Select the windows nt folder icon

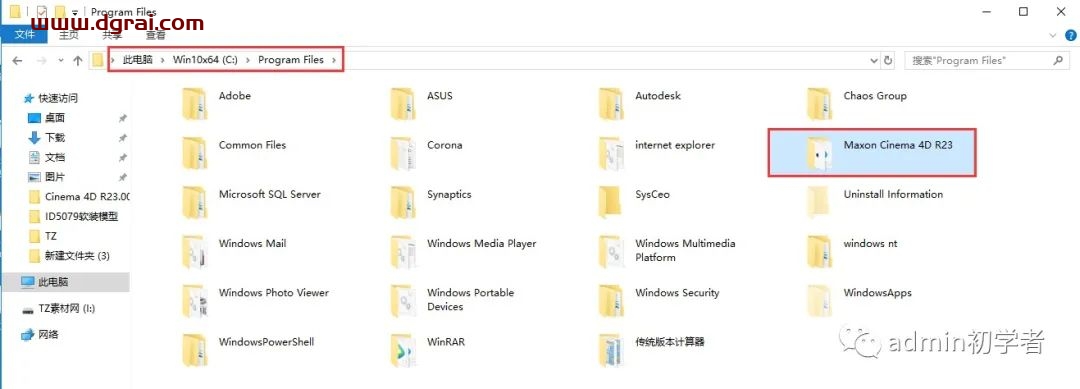click(820, 251)
